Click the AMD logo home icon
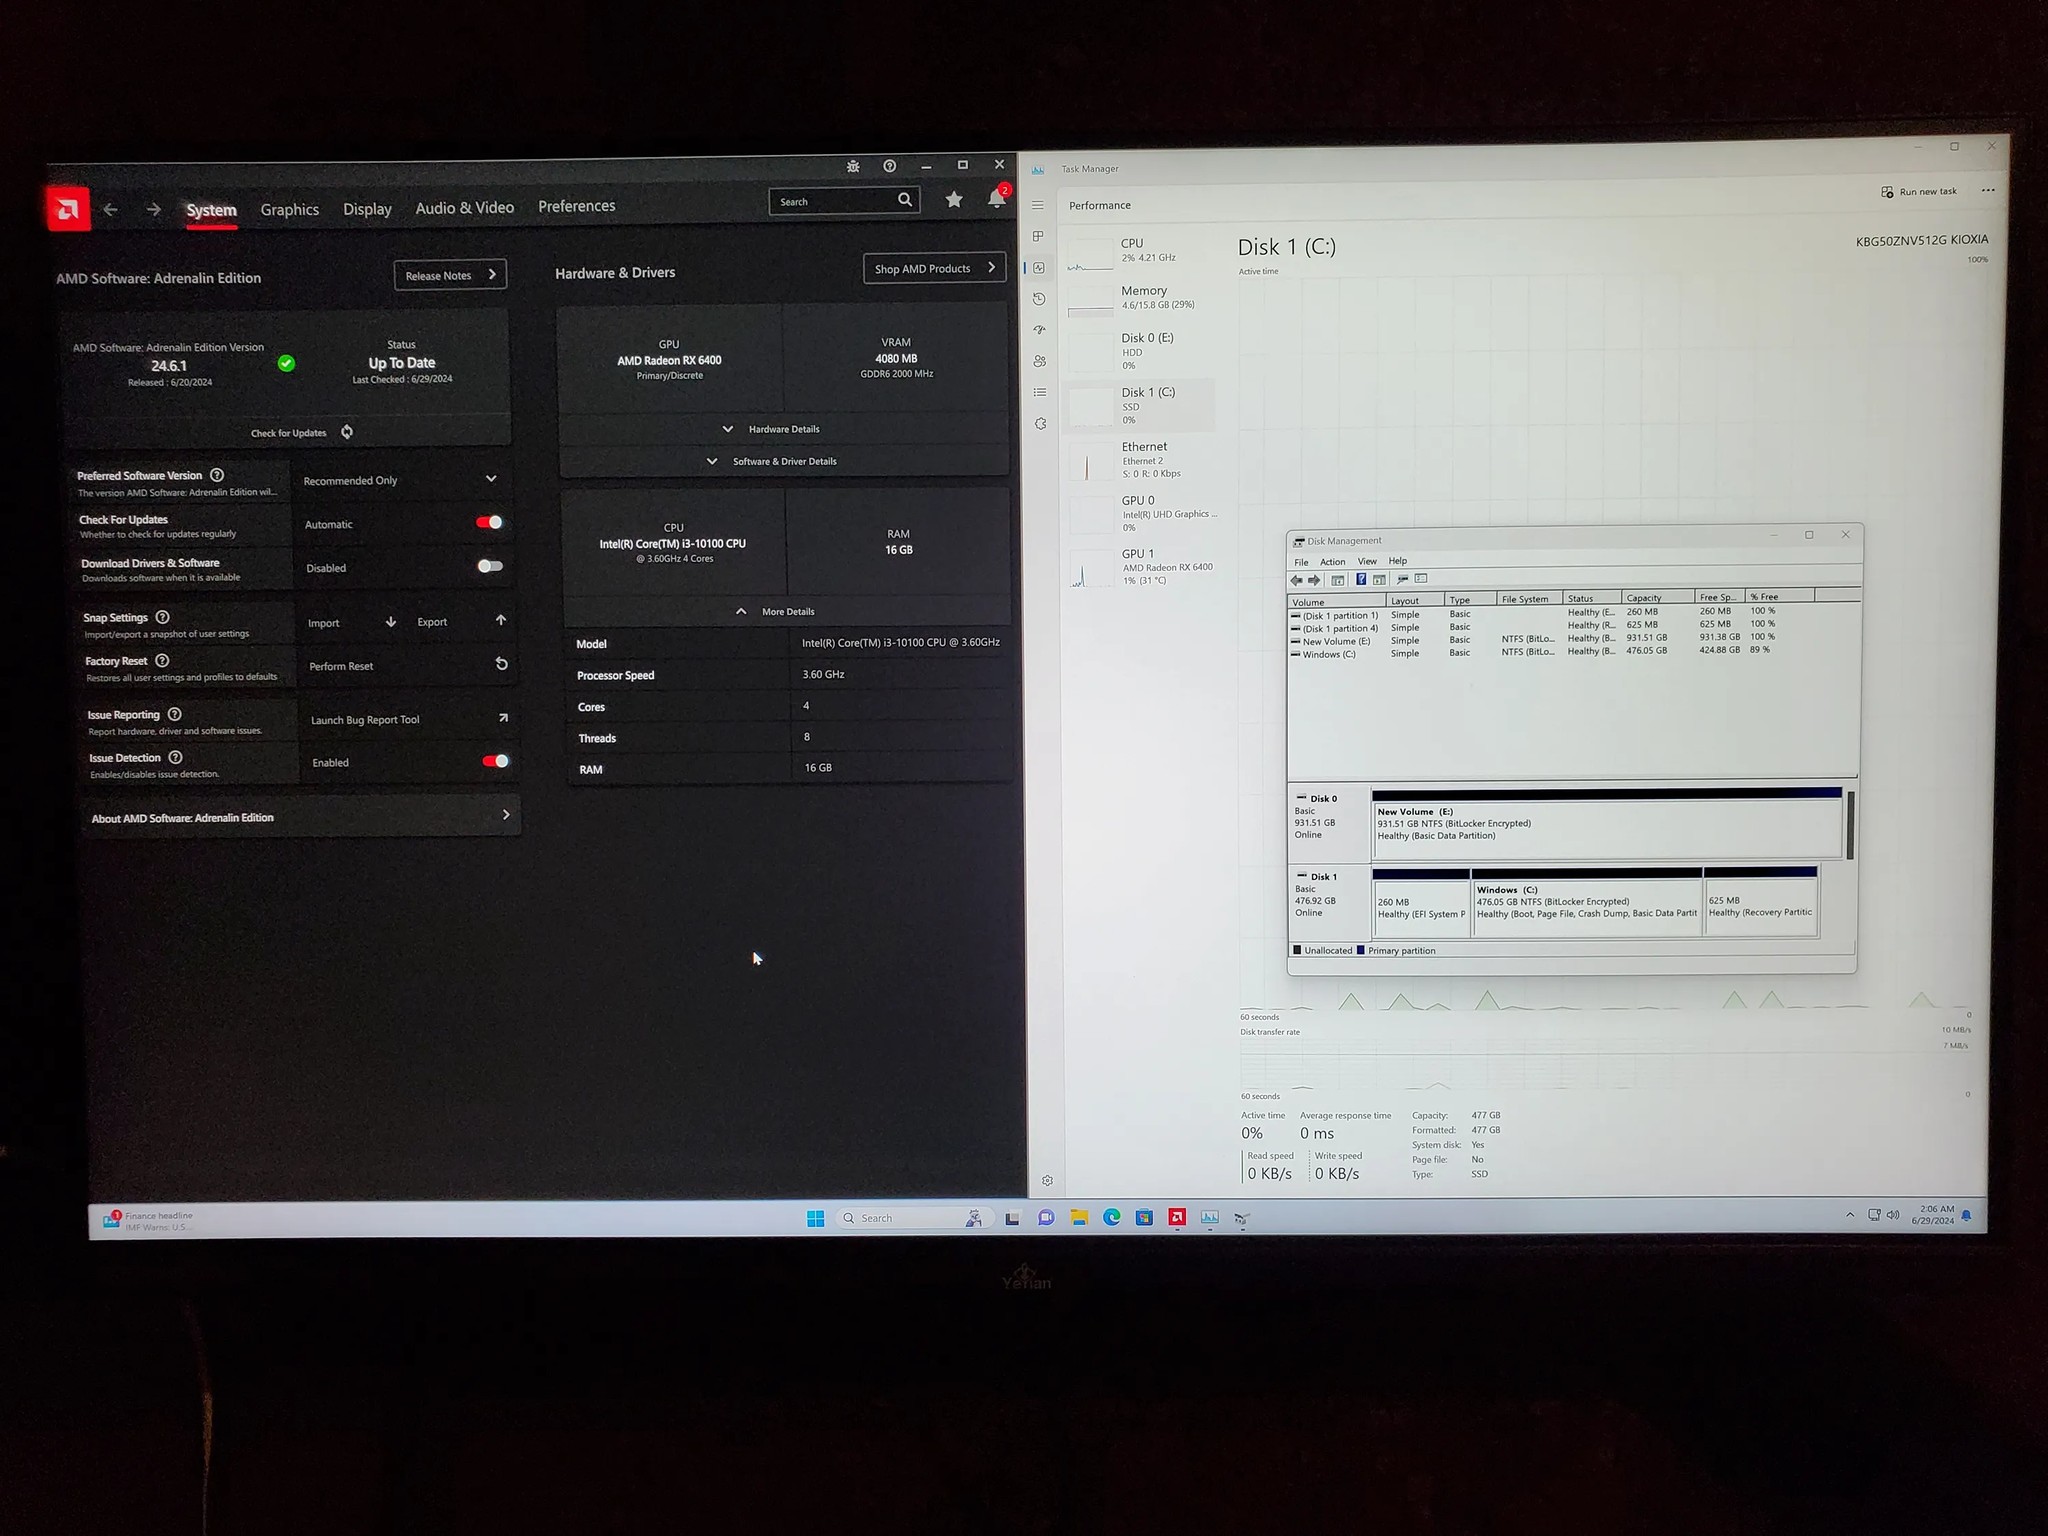The width and height of the screenshot is (2048, 1536). [68, 209]
